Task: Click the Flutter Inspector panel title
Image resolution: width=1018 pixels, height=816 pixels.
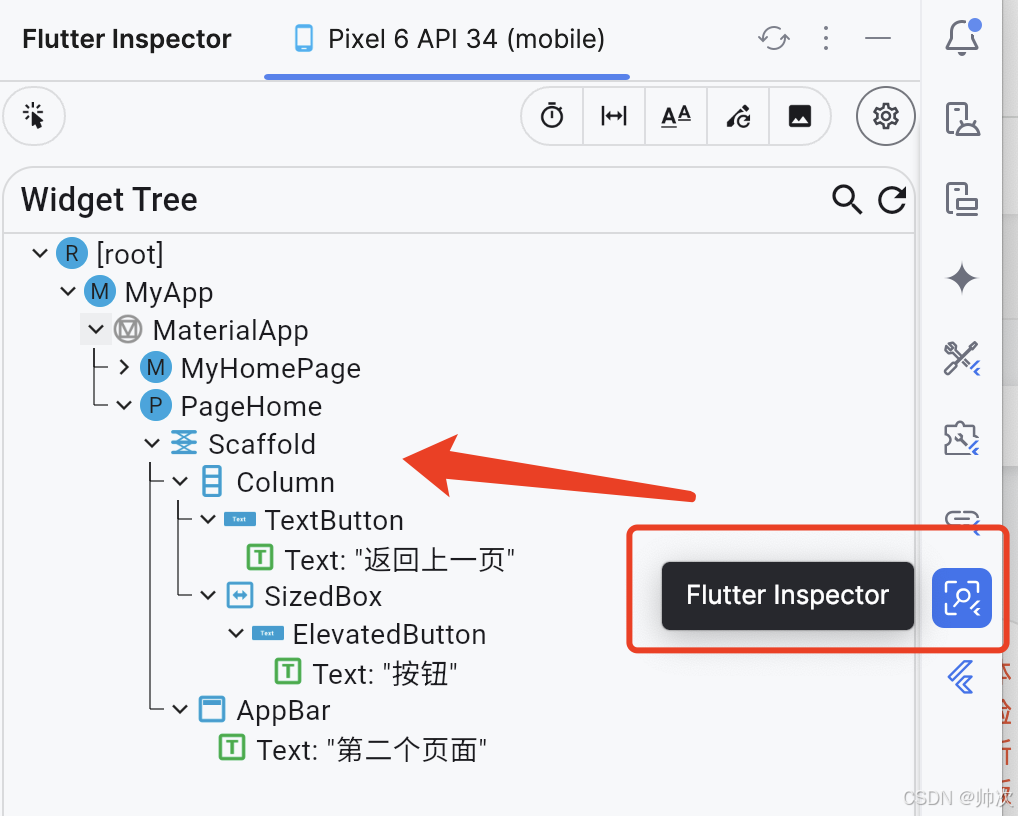Action: click(127, 39)
